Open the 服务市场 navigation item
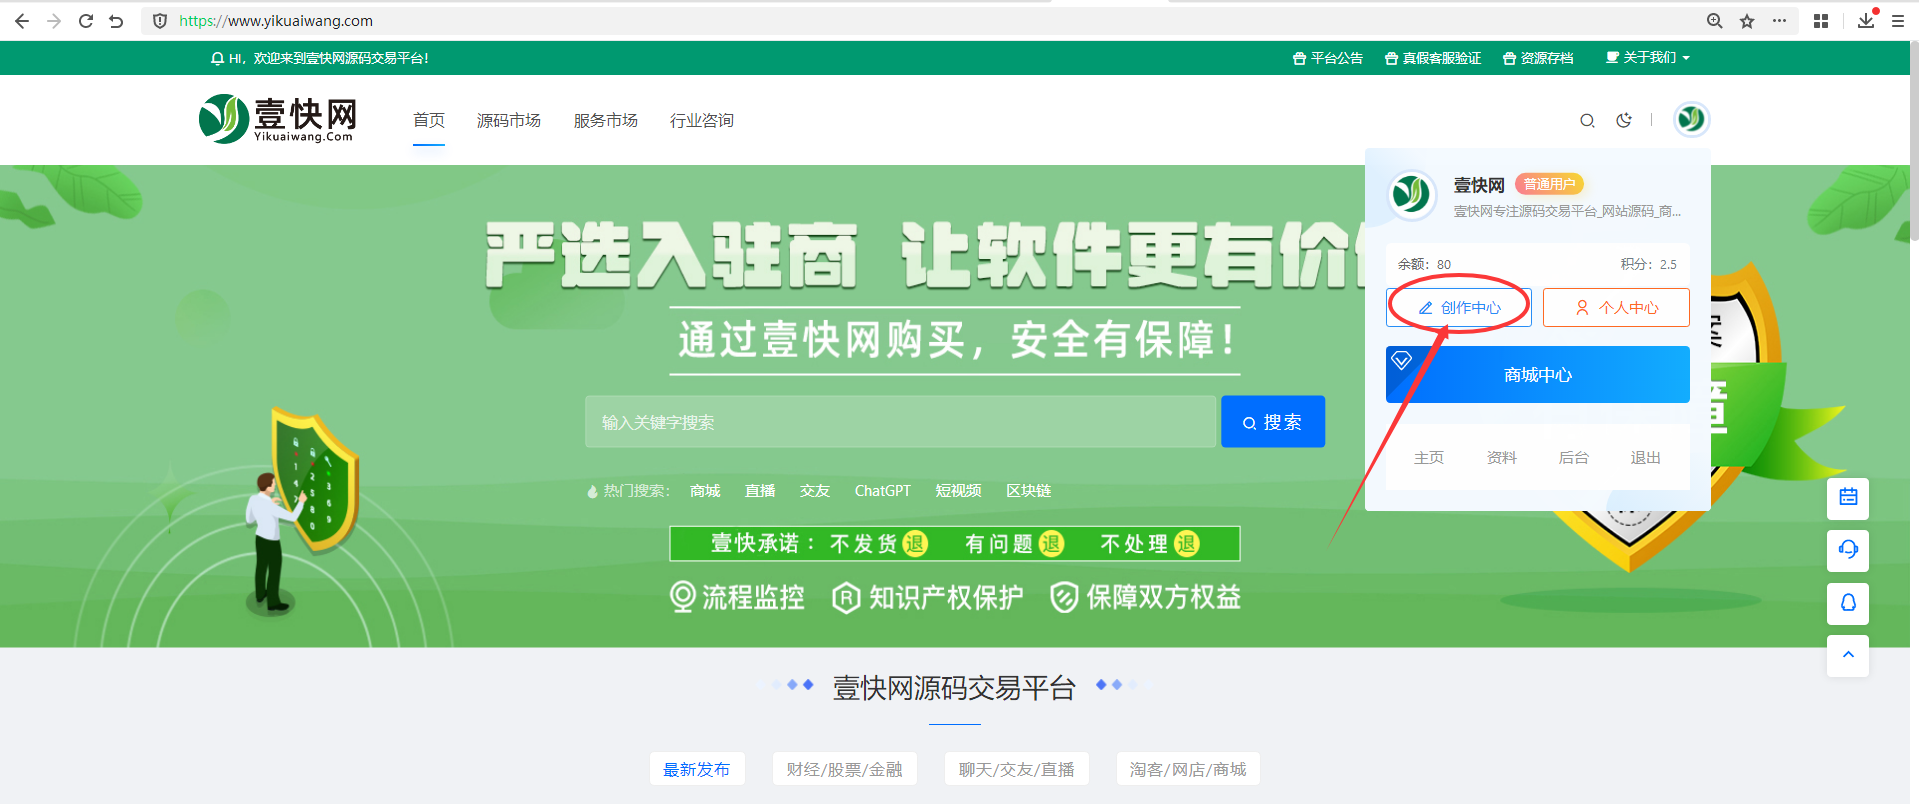The width and height of the screenshot is (1919, 804). click(x=606, y=120)
